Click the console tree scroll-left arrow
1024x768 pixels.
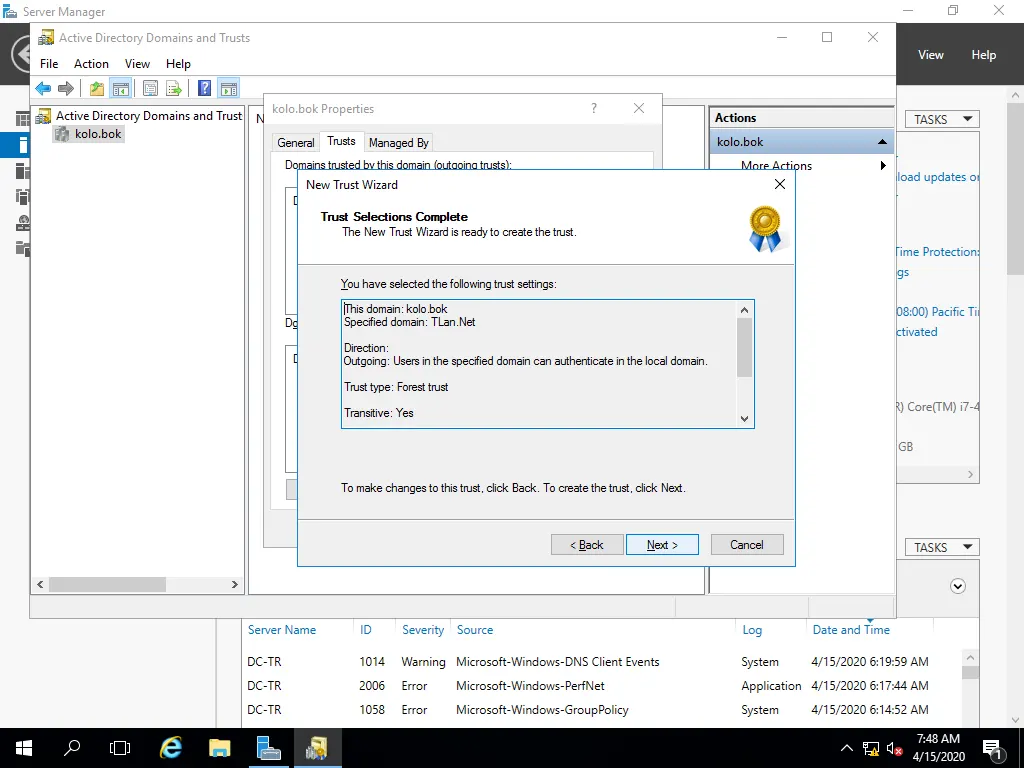(40, 584)
